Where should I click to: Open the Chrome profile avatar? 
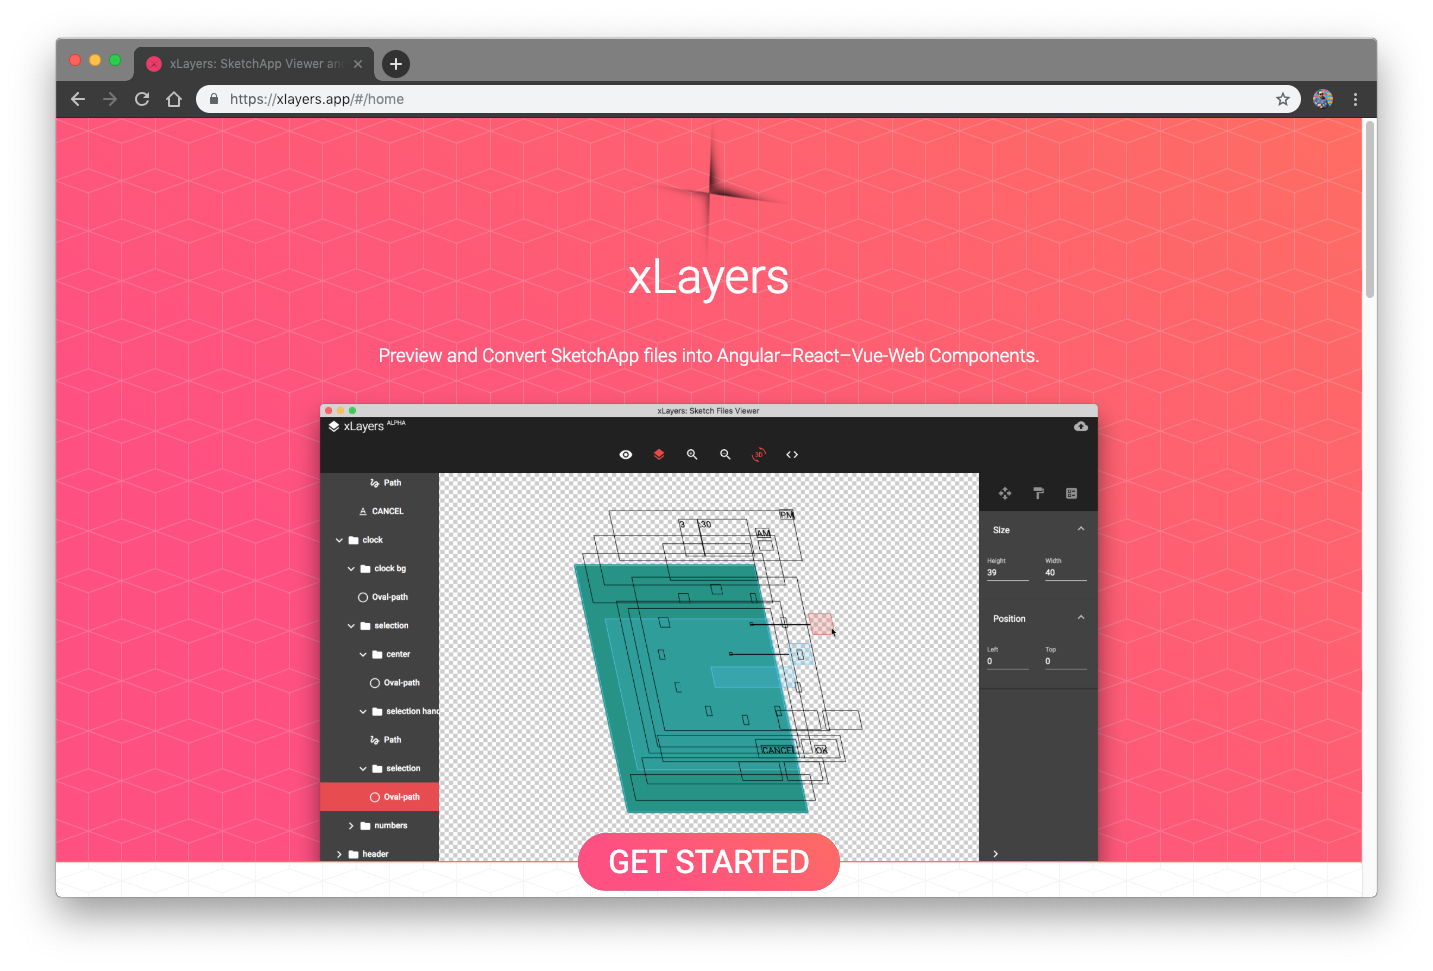point(1323,99)
